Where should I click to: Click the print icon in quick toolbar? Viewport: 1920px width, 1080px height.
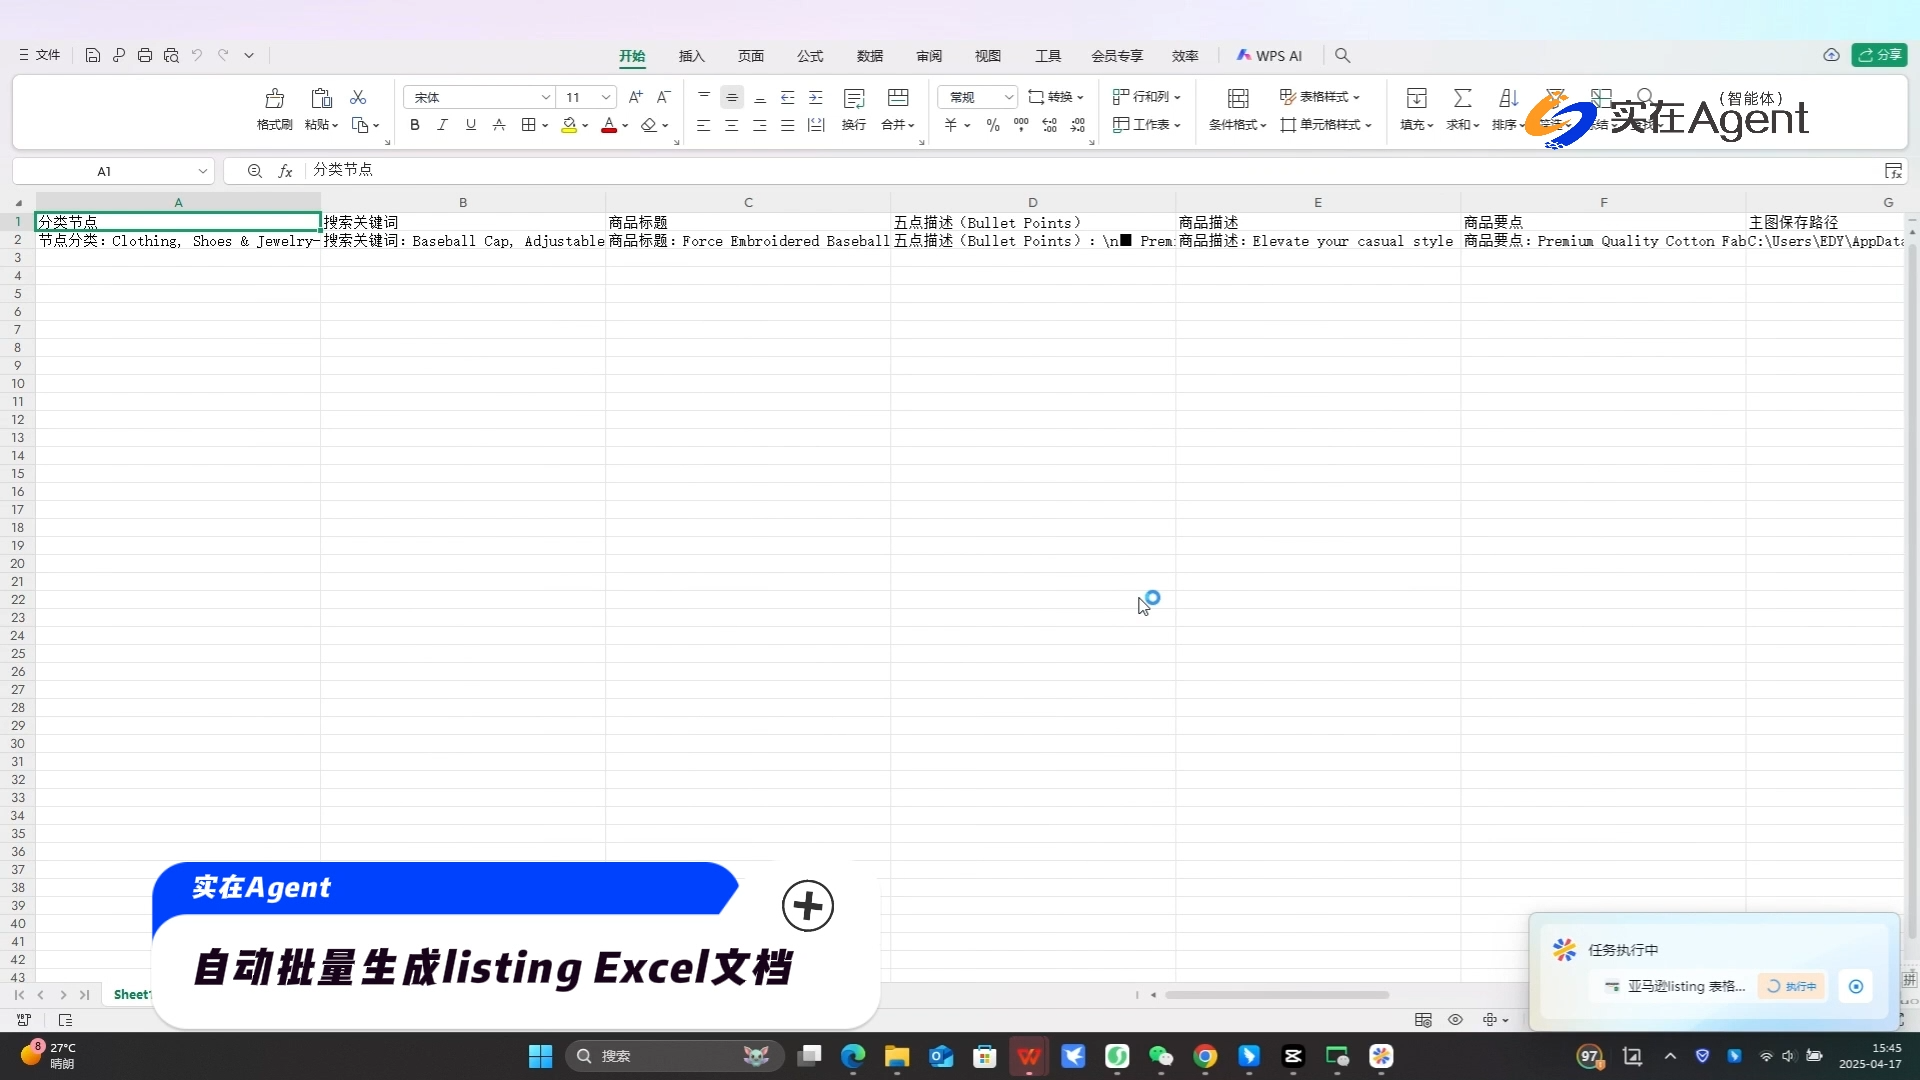[x=145, y=56]
